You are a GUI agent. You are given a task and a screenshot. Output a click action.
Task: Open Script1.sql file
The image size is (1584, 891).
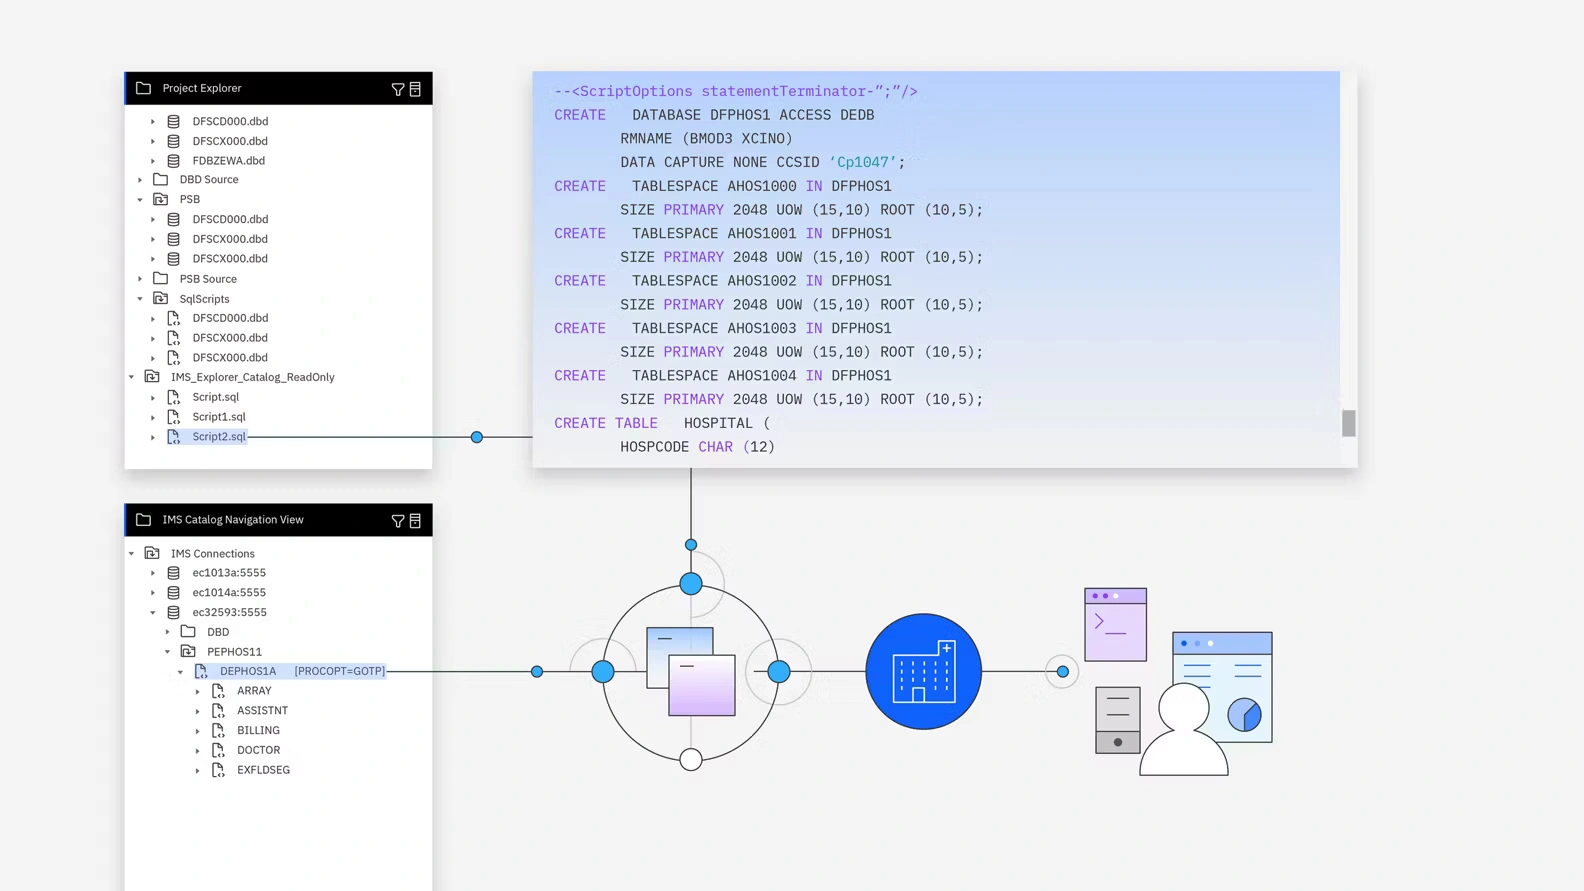click(218, 417)
